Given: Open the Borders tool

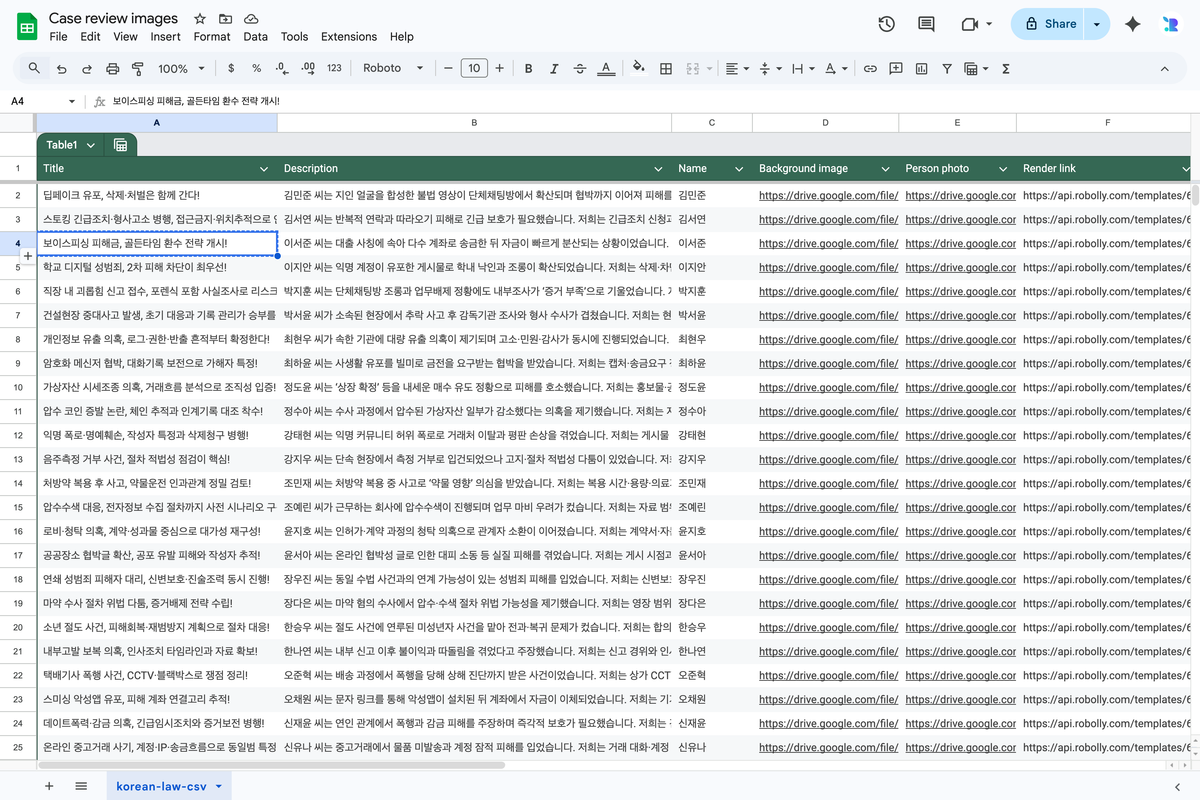Looking at the screenshot, I should [663, 68].
